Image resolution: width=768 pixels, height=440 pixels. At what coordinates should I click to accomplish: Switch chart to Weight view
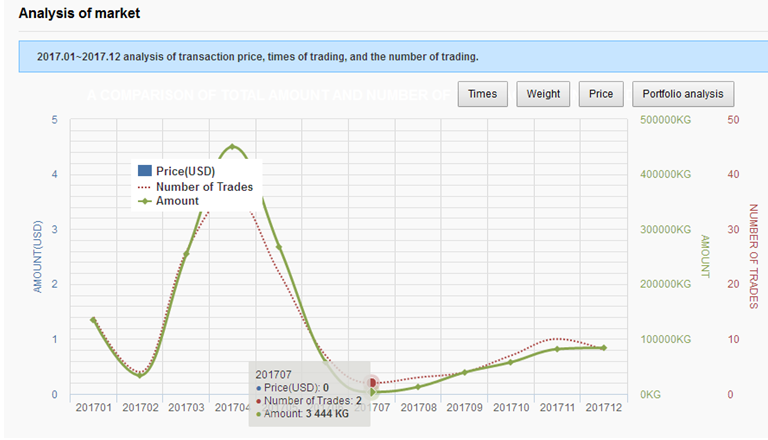click(544, 94)
